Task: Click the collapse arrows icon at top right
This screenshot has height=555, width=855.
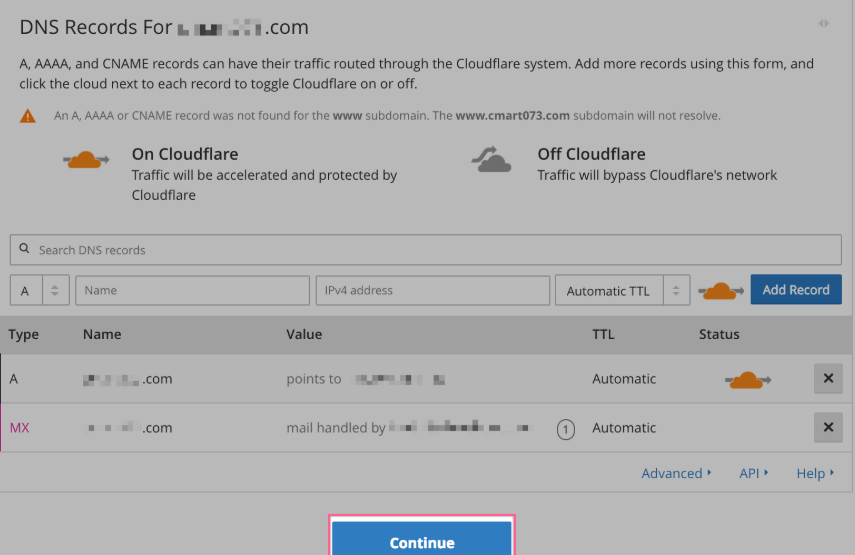Action: [823, 23]
